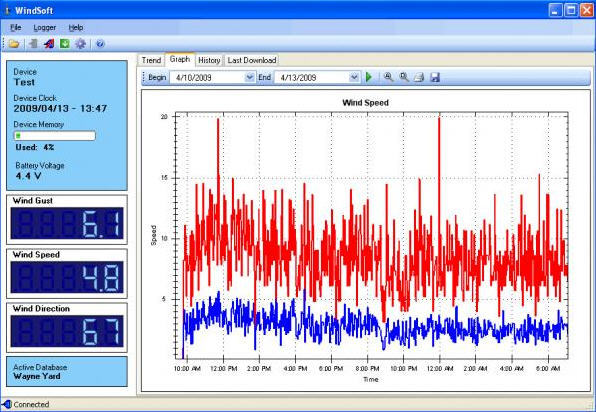The width and height of the screenshot is (596, 412).
Task: Open the Help menu
Action: (x=76, y=27)
